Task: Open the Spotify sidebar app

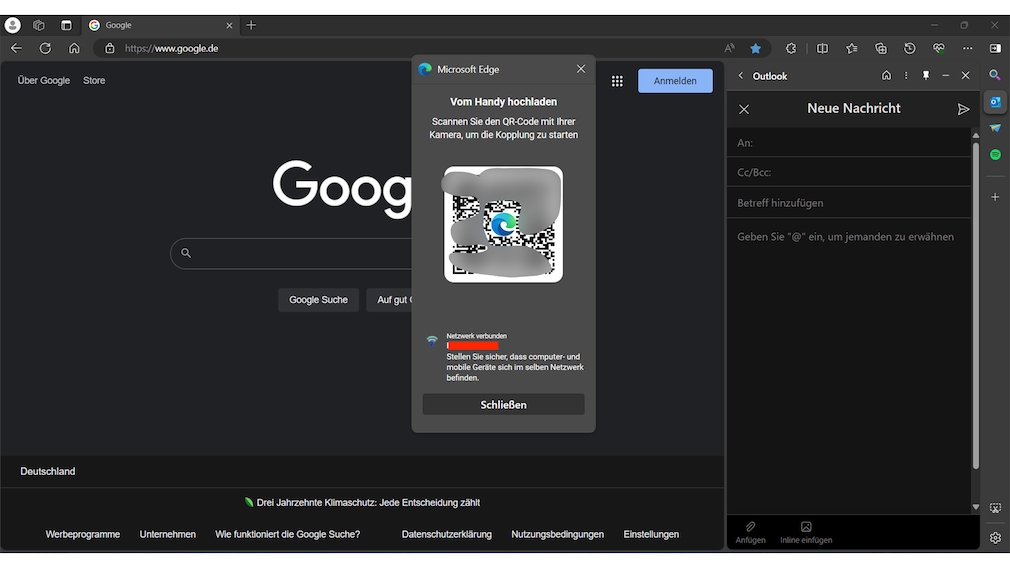Action: (x=995, y=155)
